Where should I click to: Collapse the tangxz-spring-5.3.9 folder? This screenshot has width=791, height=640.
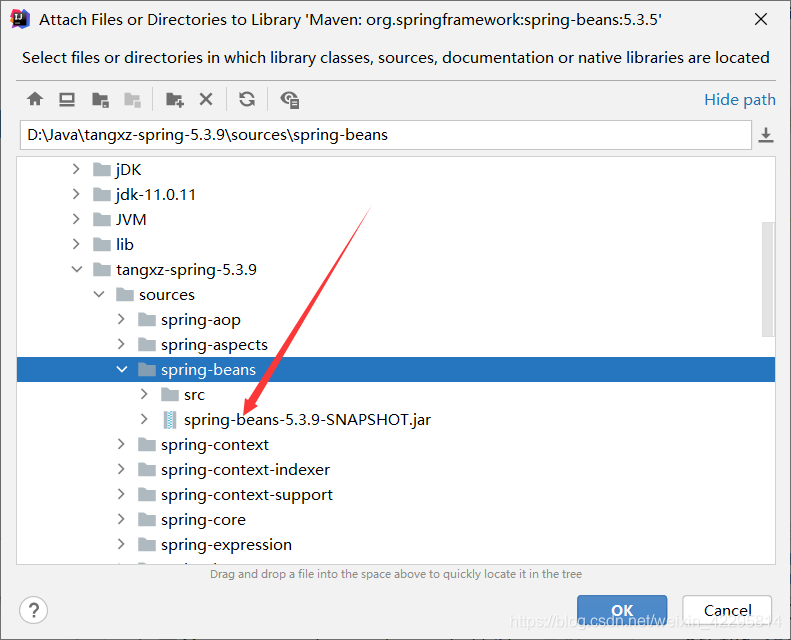pyautogui.click(x=77, y=269)
